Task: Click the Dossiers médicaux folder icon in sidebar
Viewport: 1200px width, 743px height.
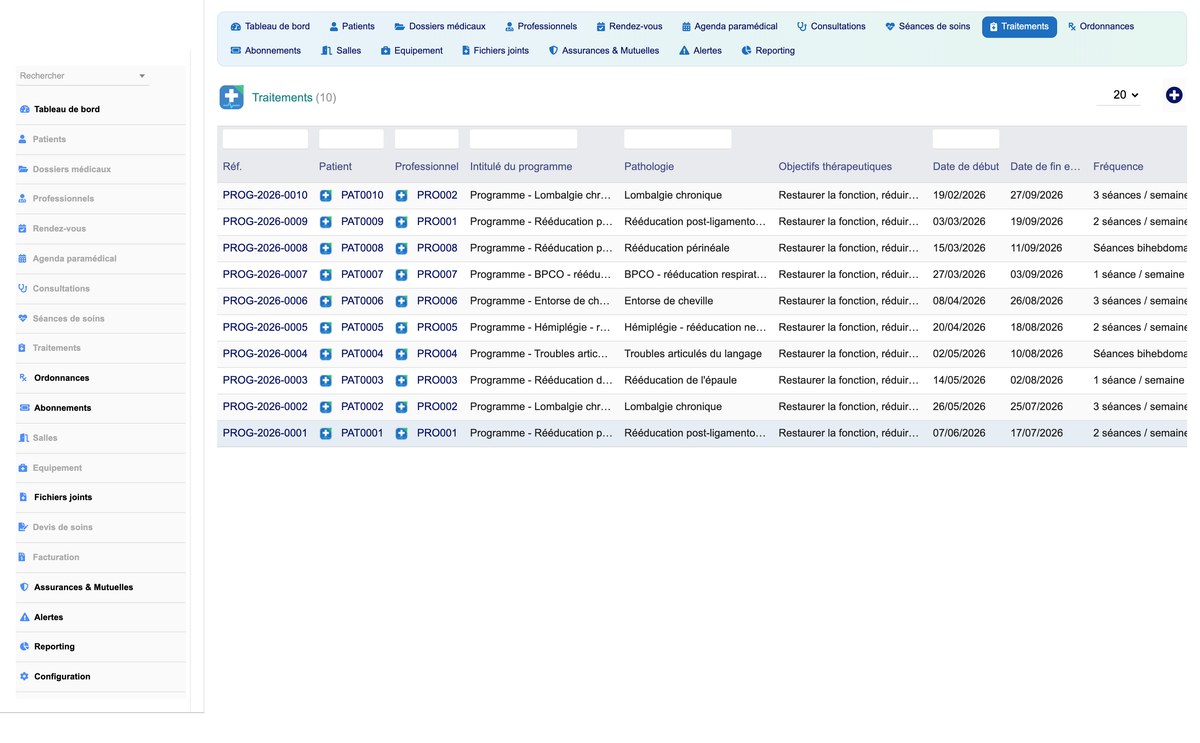Action: coord(23,169)
